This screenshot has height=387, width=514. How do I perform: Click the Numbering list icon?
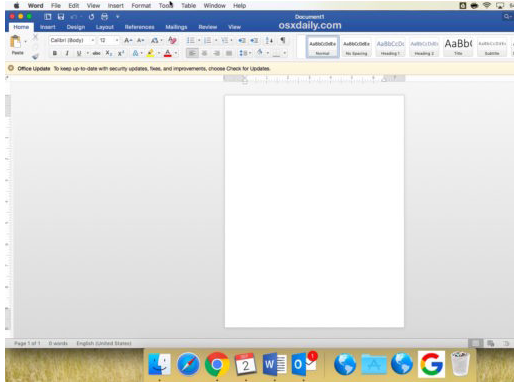pyautogui.click(x=207, y=40)
